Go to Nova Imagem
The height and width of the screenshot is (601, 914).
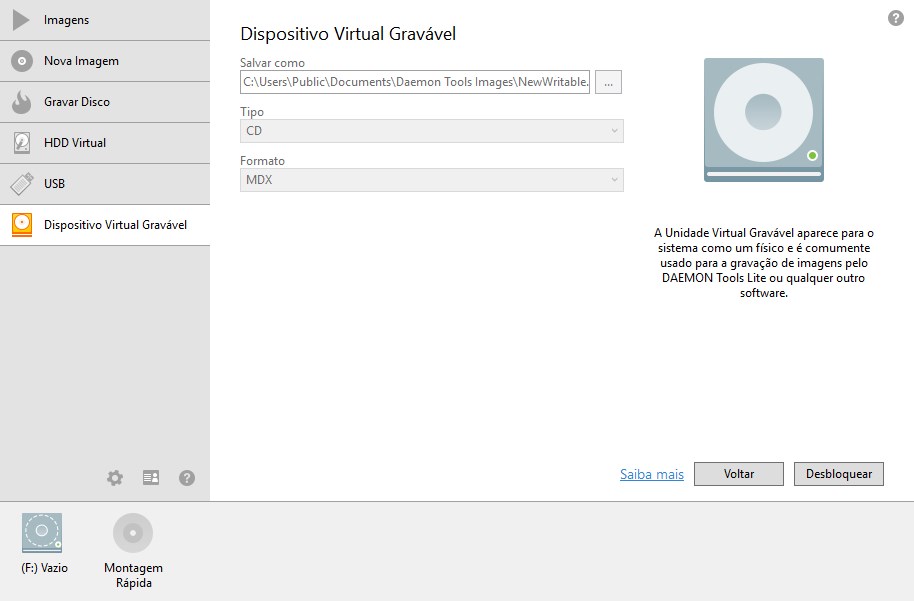[105, 61]
